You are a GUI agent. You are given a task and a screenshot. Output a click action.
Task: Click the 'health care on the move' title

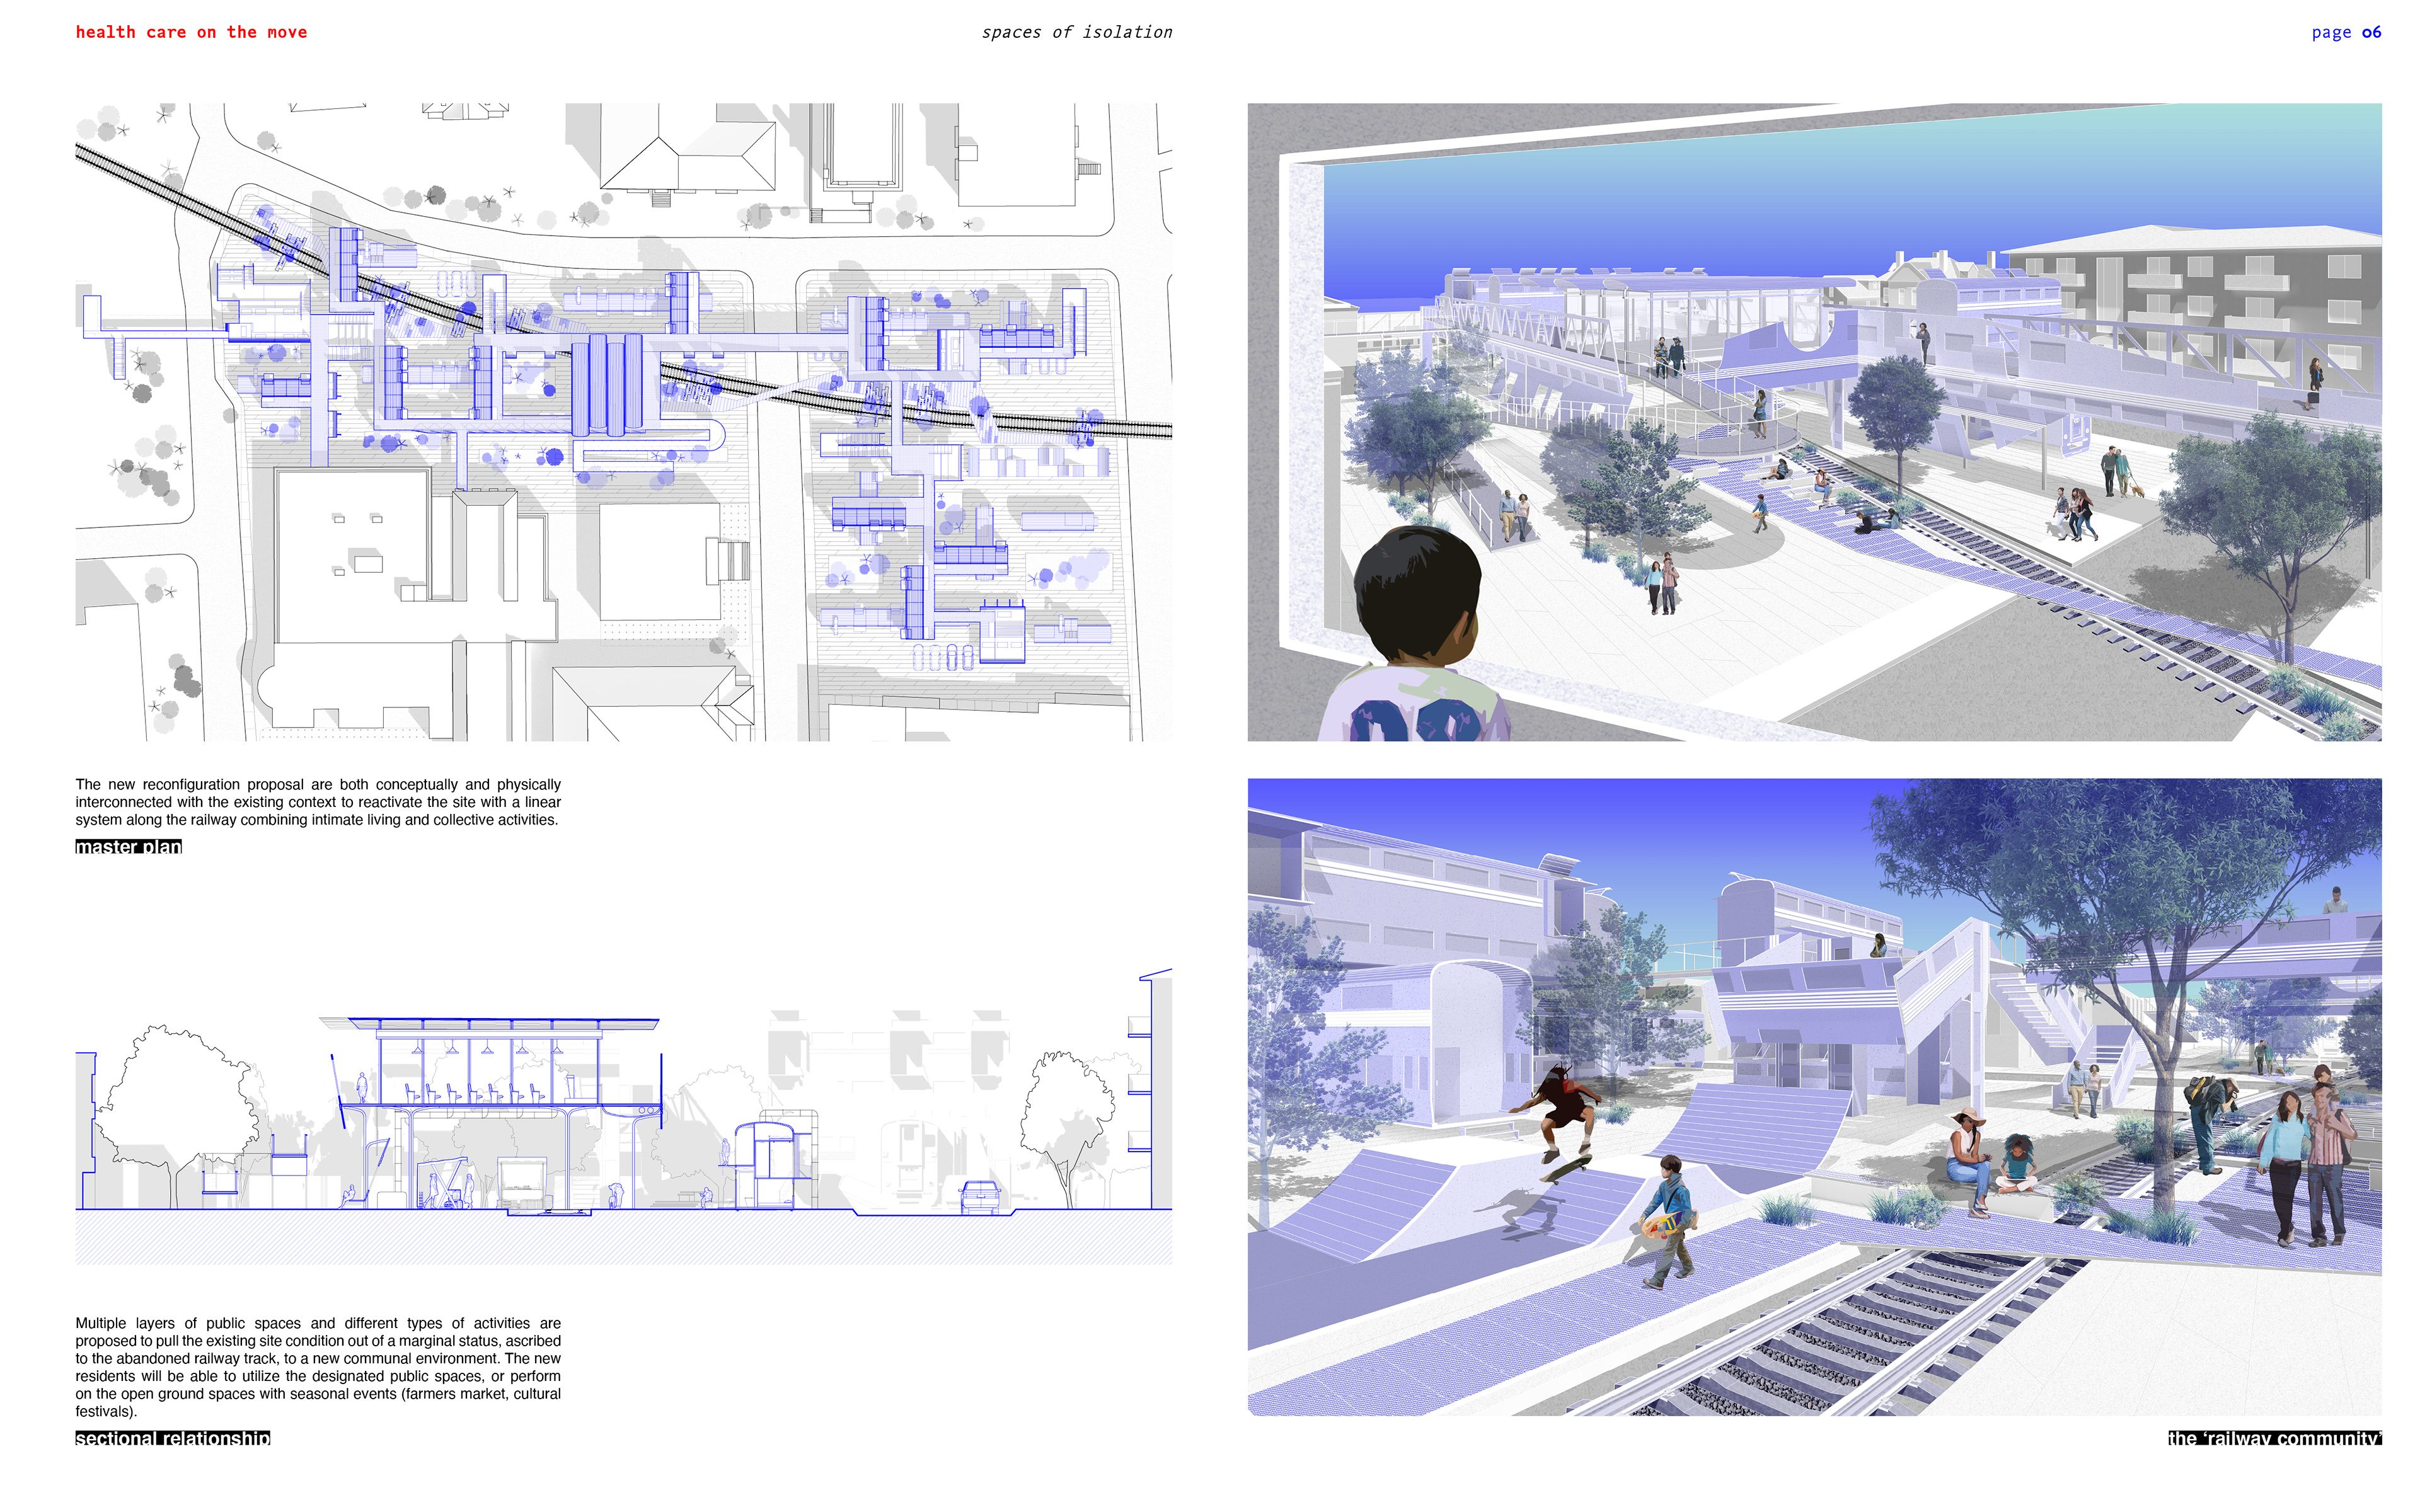191,32
